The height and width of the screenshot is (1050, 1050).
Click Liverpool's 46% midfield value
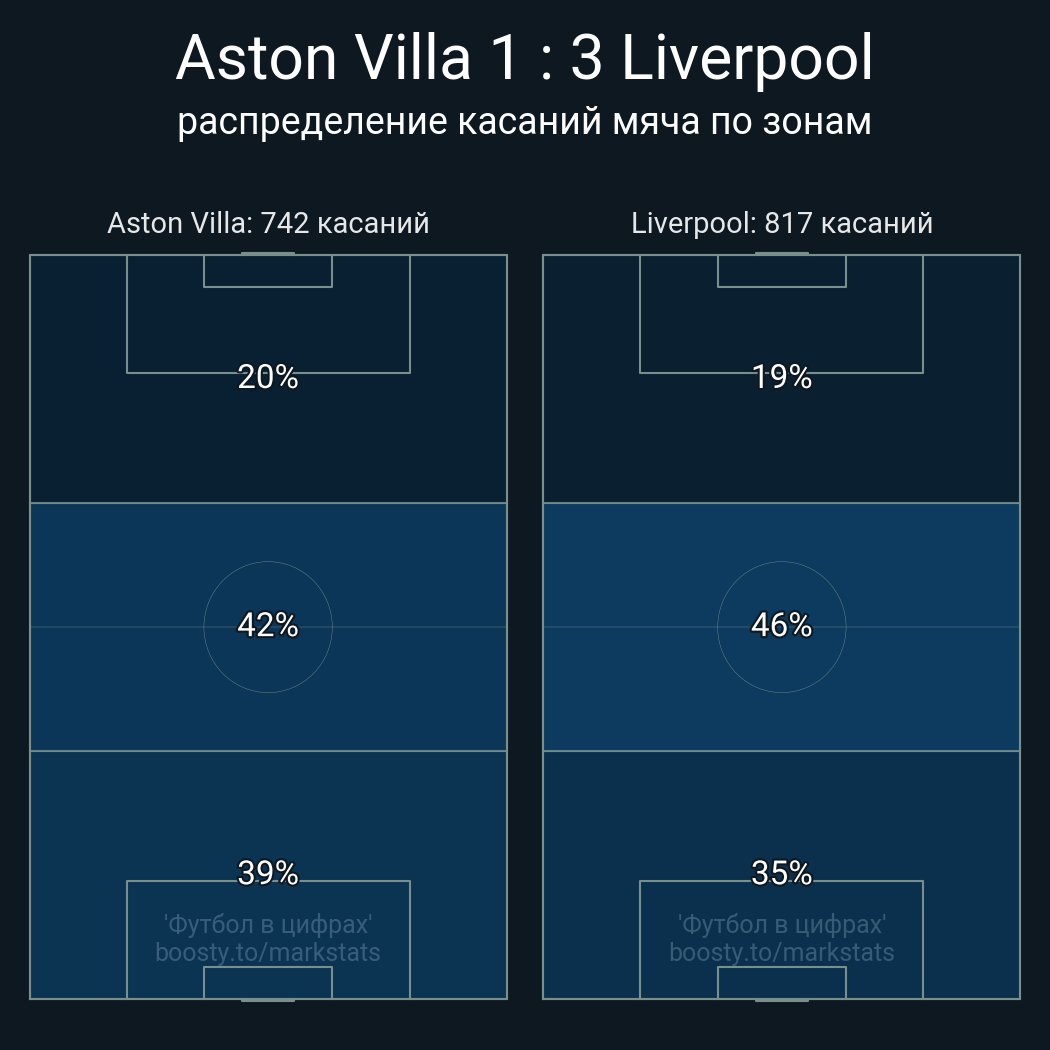[782, 625]
